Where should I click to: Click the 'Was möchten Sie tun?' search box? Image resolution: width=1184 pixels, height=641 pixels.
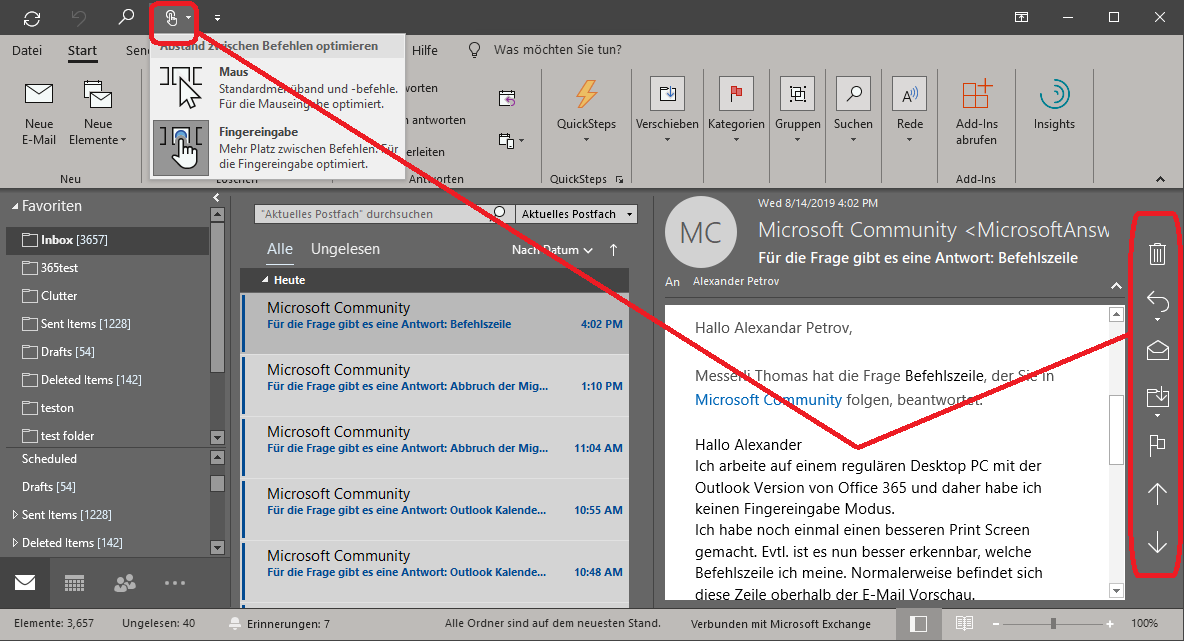tap(557, 50)
